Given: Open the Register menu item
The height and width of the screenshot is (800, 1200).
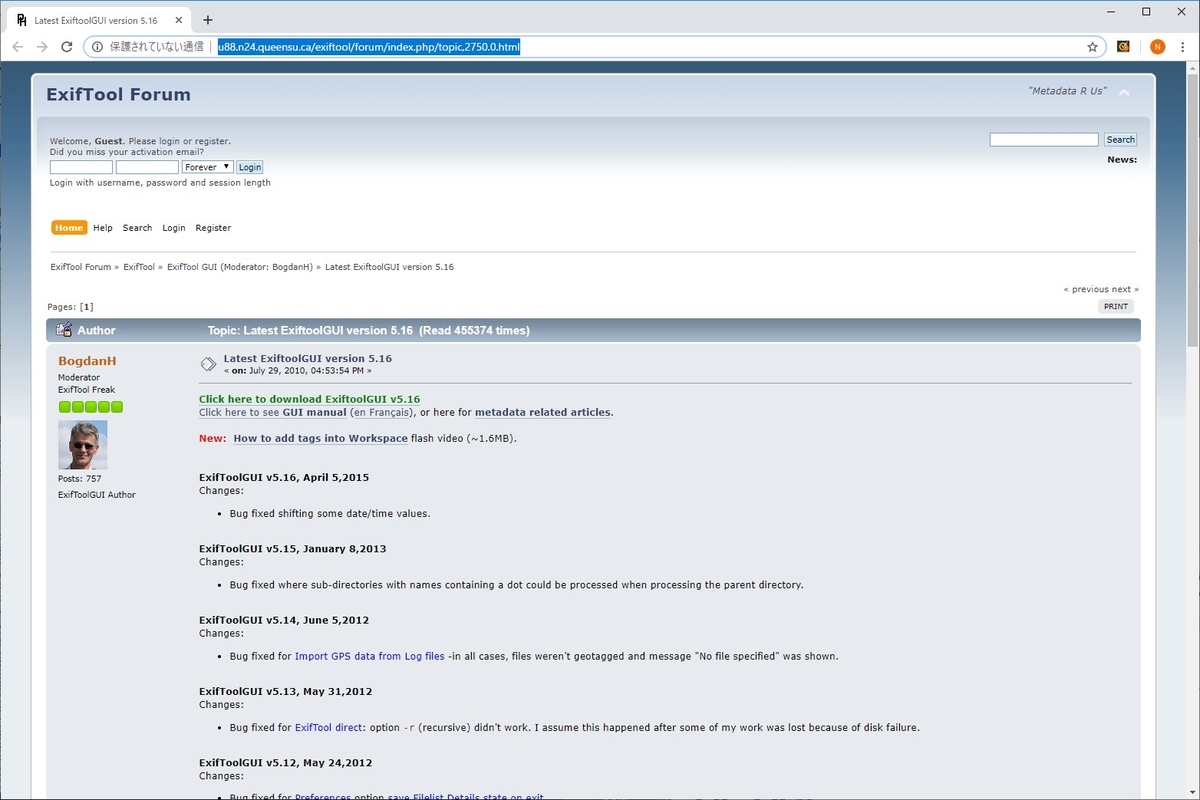Looking at the screenshot, I should (x=213, y=228).
